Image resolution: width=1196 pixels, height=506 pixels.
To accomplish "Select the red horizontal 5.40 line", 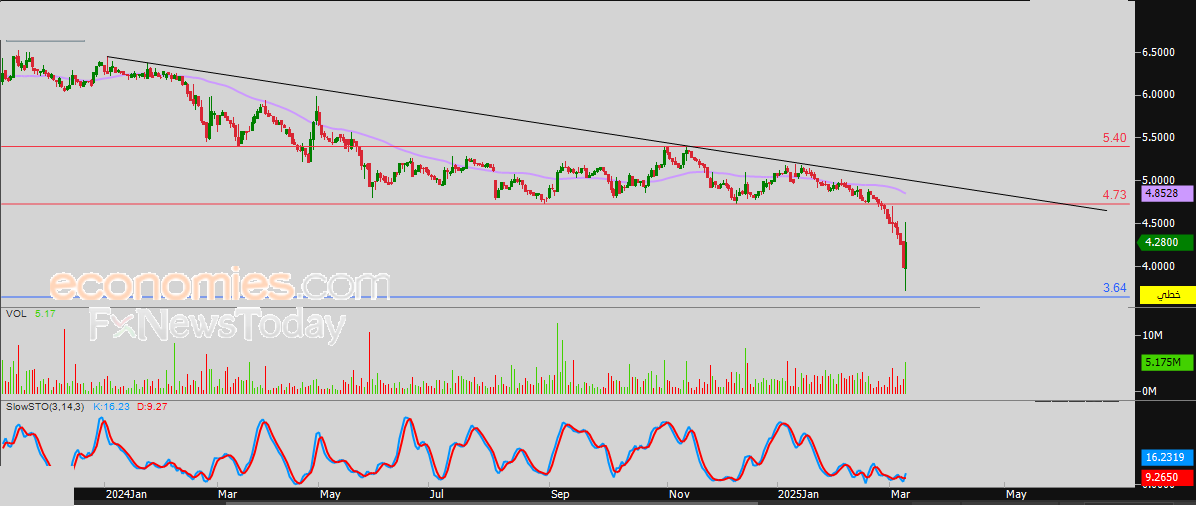I will (x=564, y=147).
